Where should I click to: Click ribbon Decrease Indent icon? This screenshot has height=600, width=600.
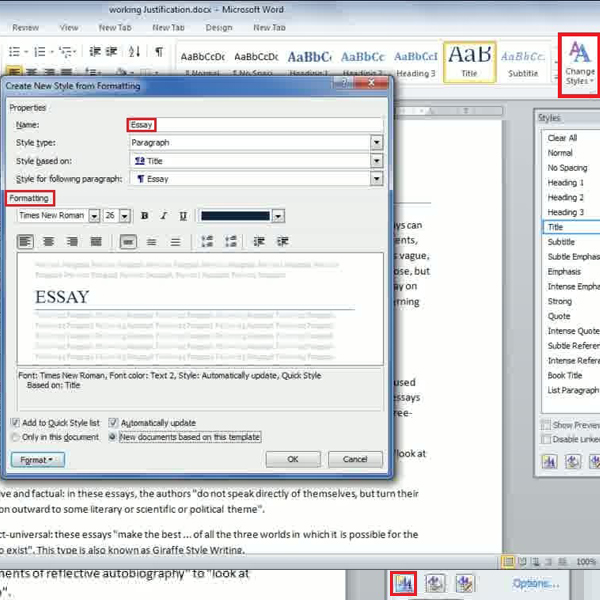(x=95, y=51)
